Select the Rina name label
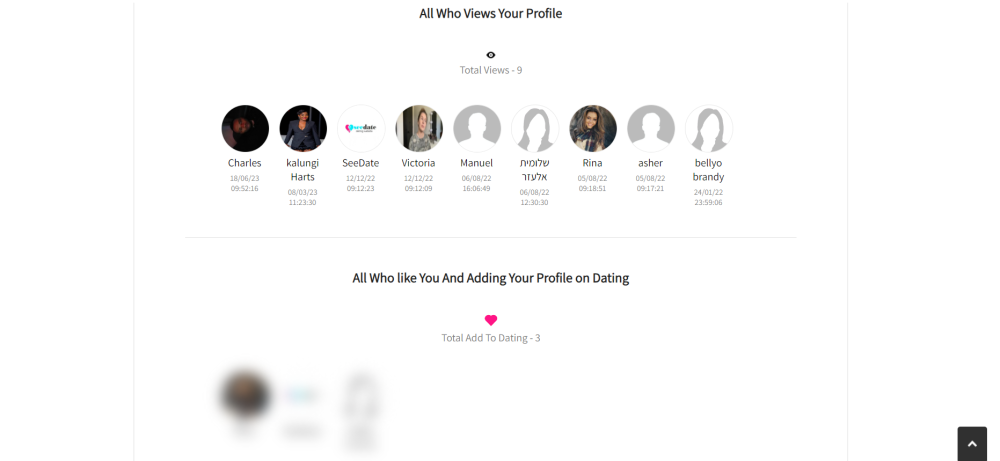This screenshot has height=461, width=1000. tap(592, 163)
